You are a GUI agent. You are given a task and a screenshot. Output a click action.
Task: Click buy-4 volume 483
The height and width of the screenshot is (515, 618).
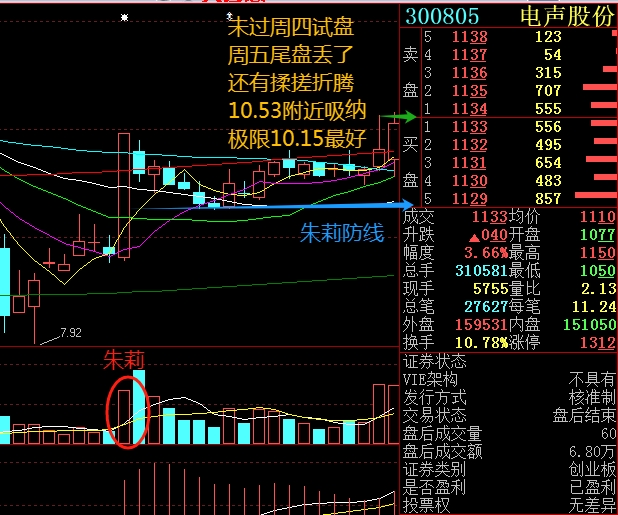(x=548, y=181)
